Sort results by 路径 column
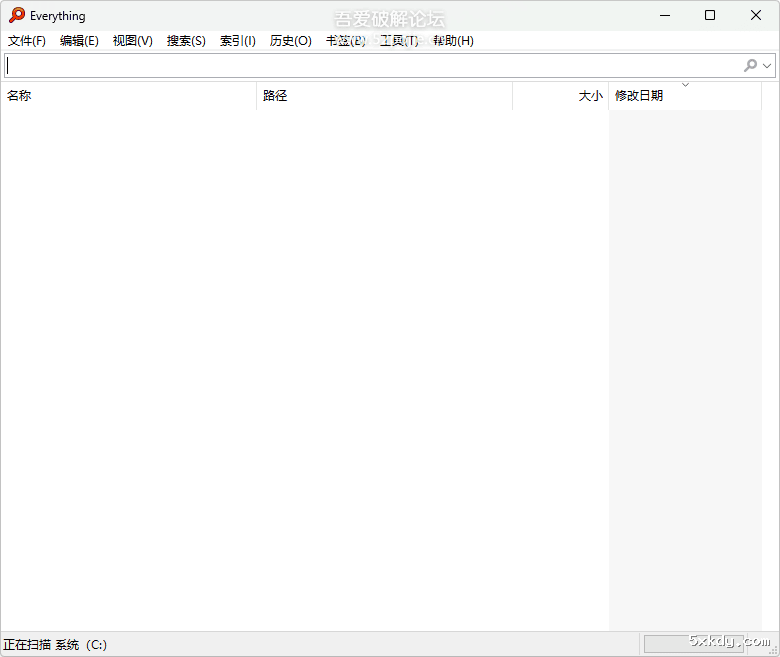This screenshot has width=780, height=657. (x=385, y=95)
